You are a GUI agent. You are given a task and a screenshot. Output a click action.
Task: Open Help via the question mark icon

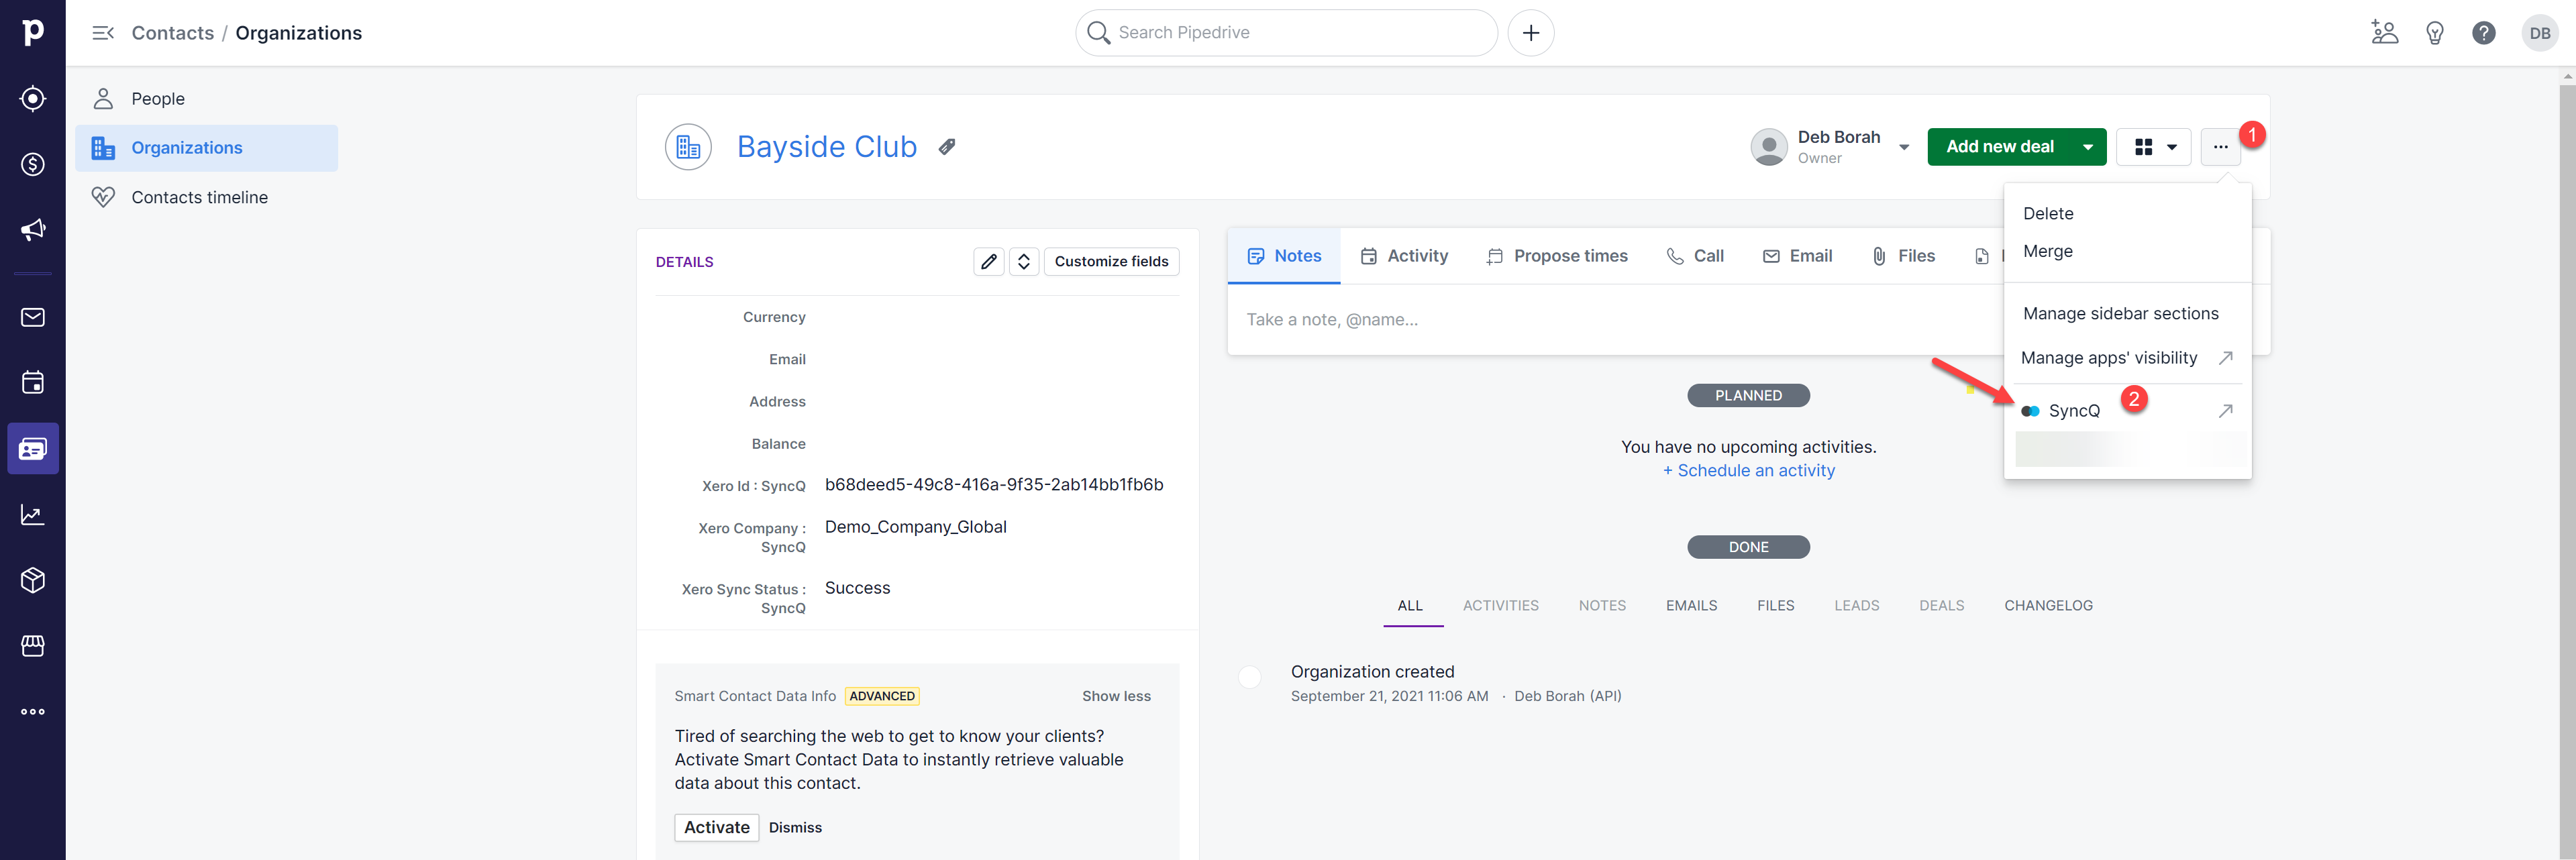point(2484,32)
